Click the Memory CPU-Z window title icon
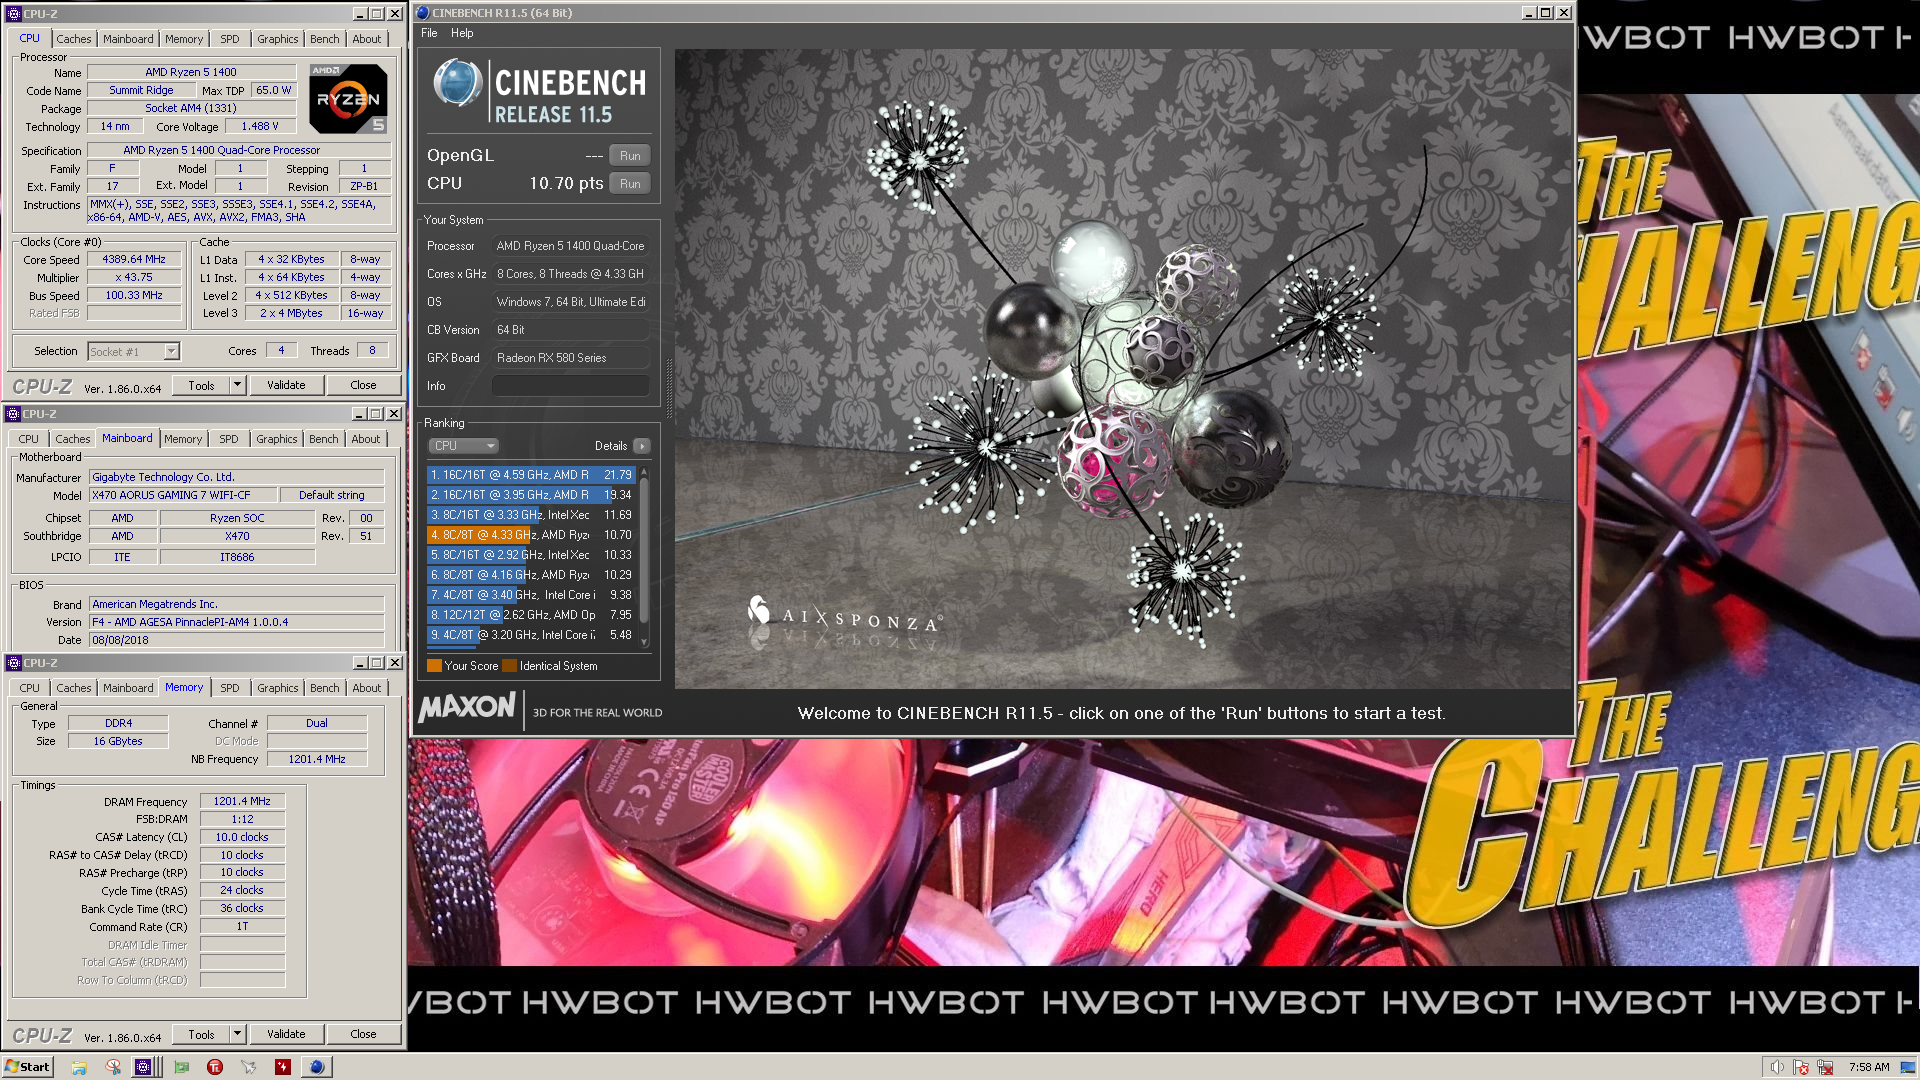 point(13,663)
